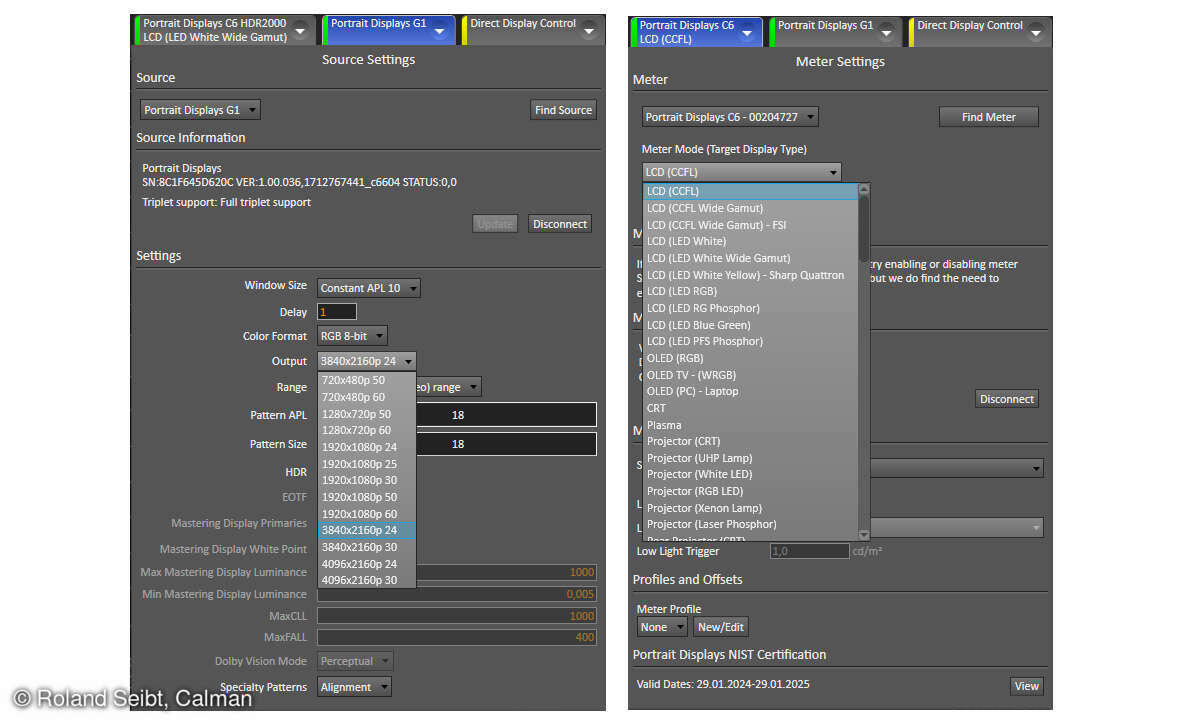Click the Find Source button
This screenshot has height=720, width=1200.
click(x=563, y=110)
